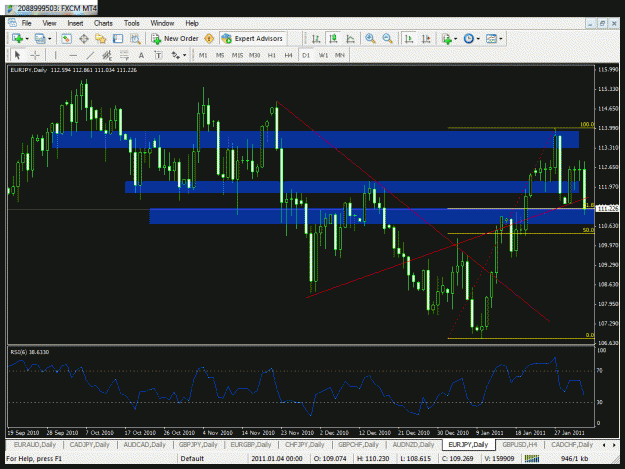Screen dimensions: 625x469
Task: Switch to the GBPUSD,H4 chart tab
Action: pyautogui.click(x=520, y=445)
